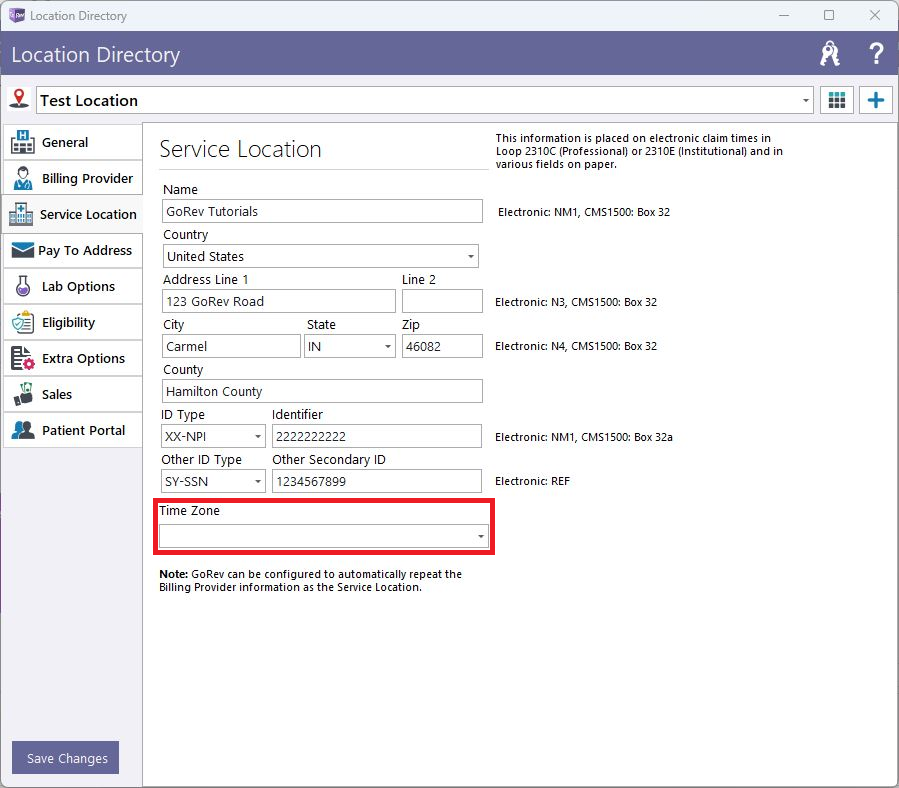Expand the ID Type dropdown
Viewport: 899px width, 788px height.
258,436
